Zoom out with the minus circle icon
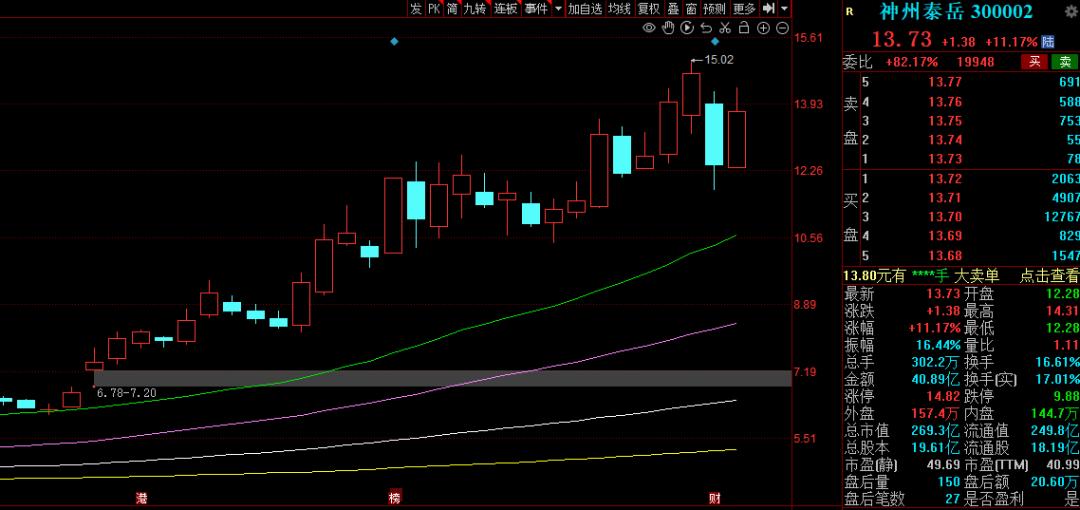Viewport: 1080px width, 510px height. pos(782,28)
